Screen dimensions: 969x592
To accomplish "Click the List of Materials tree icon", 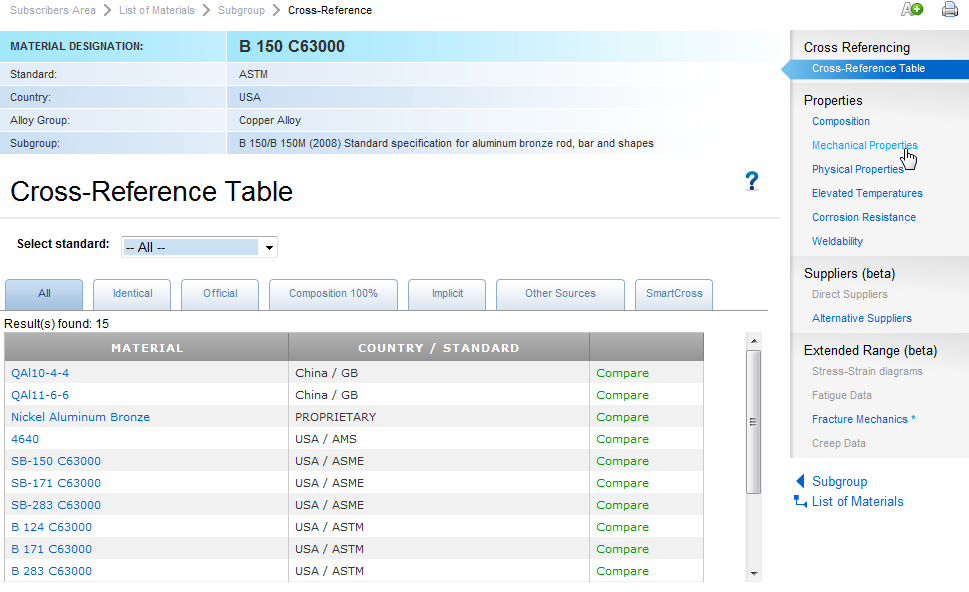I will 800,502.
